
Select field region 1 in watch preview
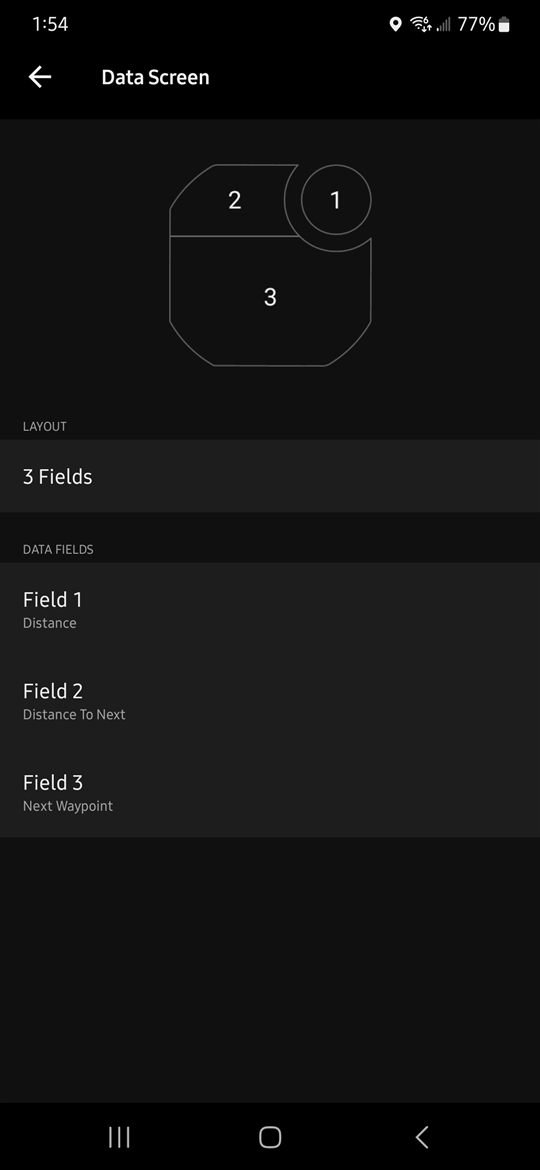pos(336,199)
